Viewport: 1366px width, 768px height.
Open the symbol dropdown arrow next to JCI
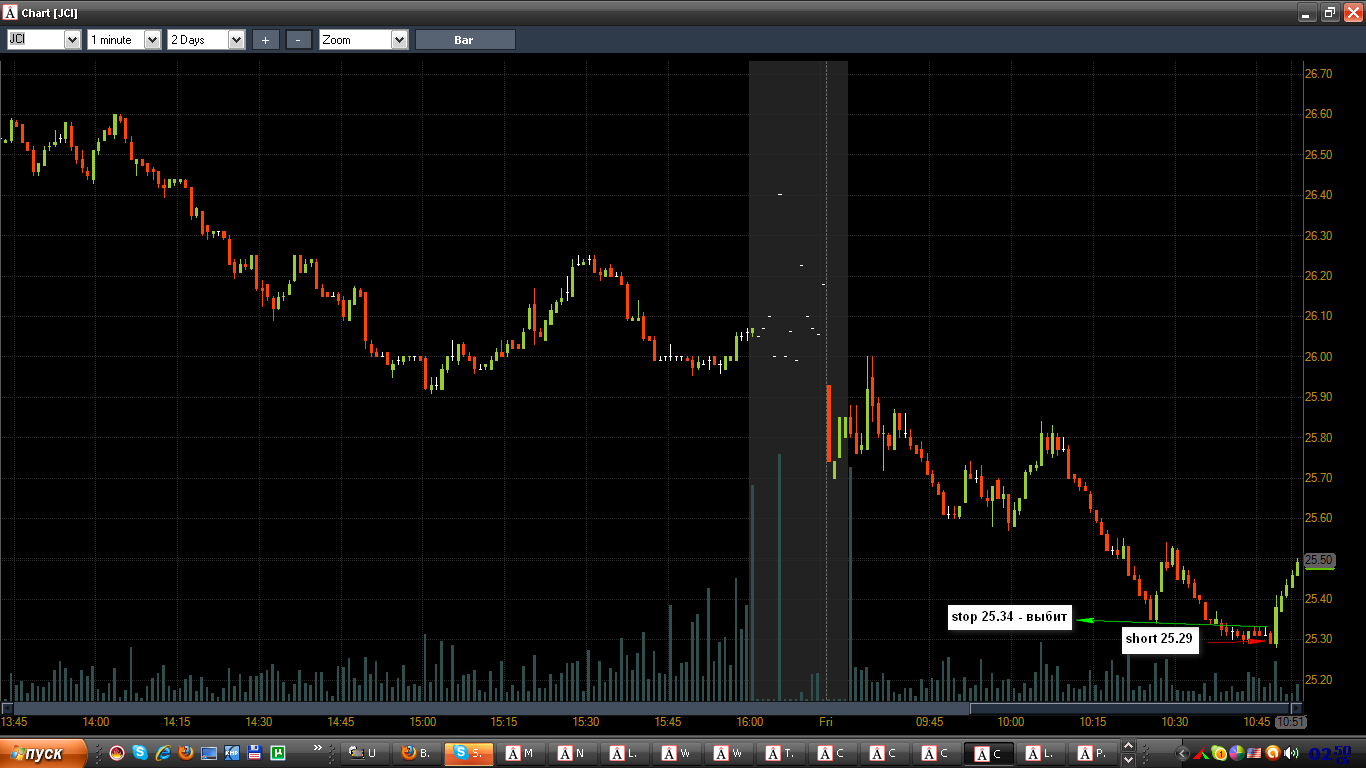[x=72, y=40]
